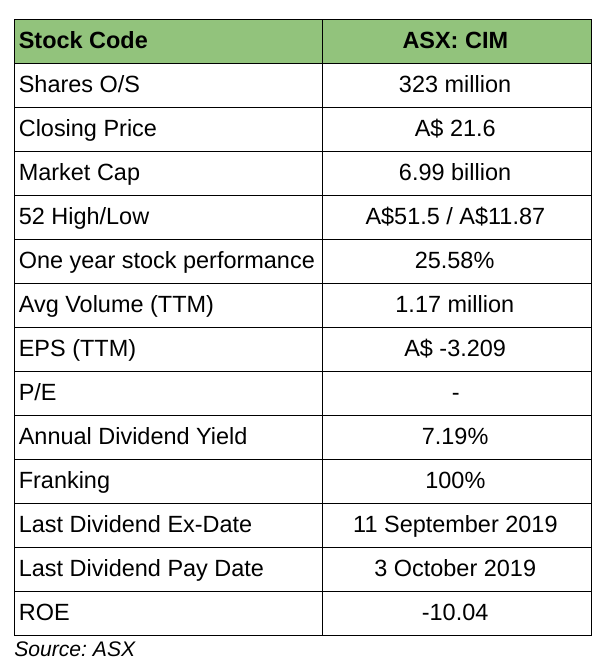The height and width of the screenshot is (664, 604).
Task: Select the 323 million value cell
Action: coord(455,85)
